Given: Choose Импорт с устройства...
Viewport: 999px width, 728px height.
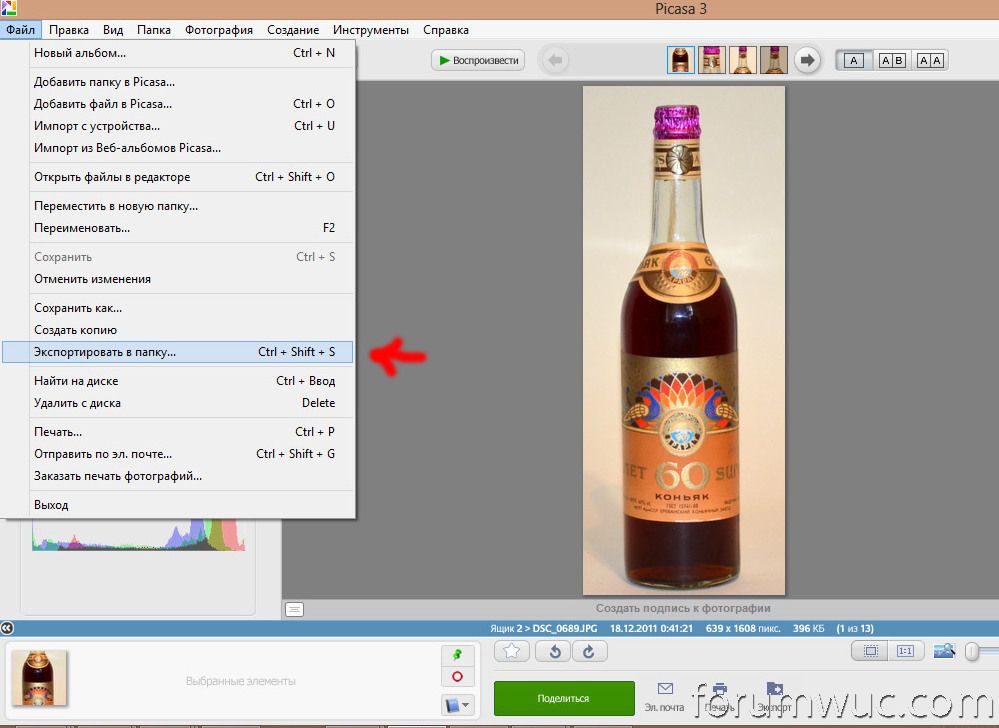Looking at the screenshot, I should 178,126.
